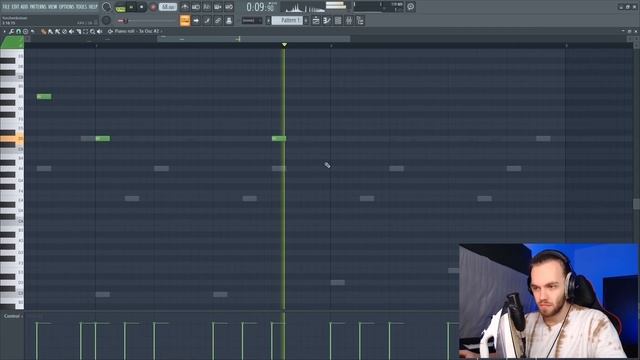
Task: Toggle blend recording overdub
Action: tap(218, 7)
